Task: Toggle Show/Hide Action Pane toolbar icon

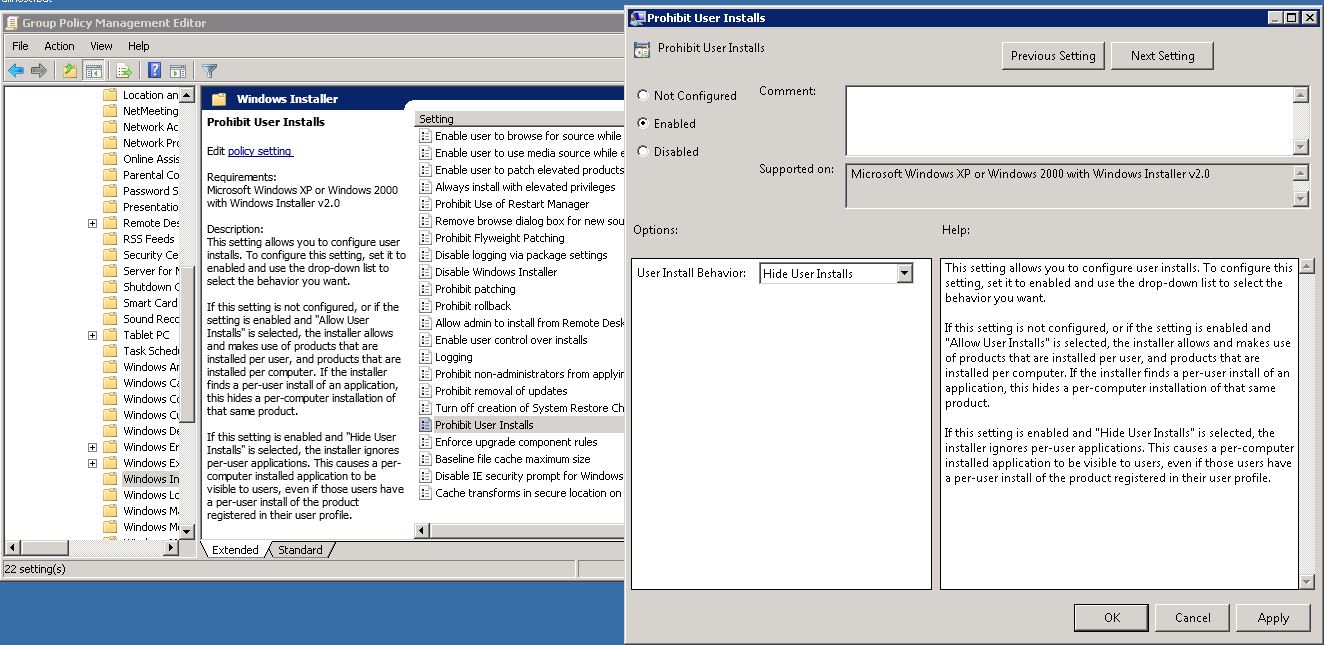Action: 178,70
